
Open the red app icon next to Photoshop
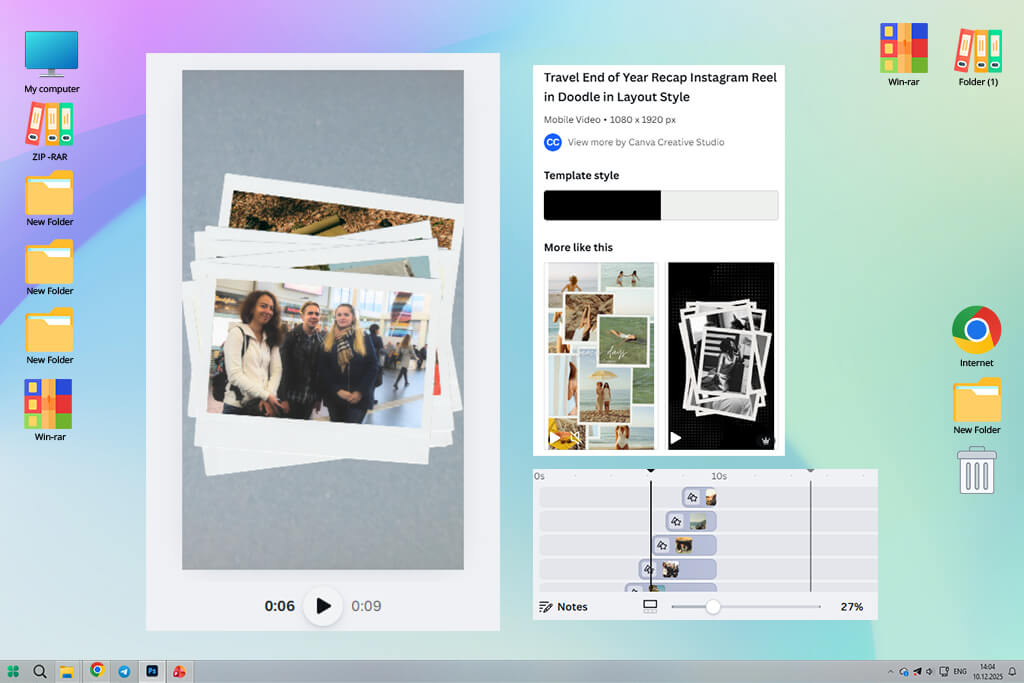(x=179, y=671)
